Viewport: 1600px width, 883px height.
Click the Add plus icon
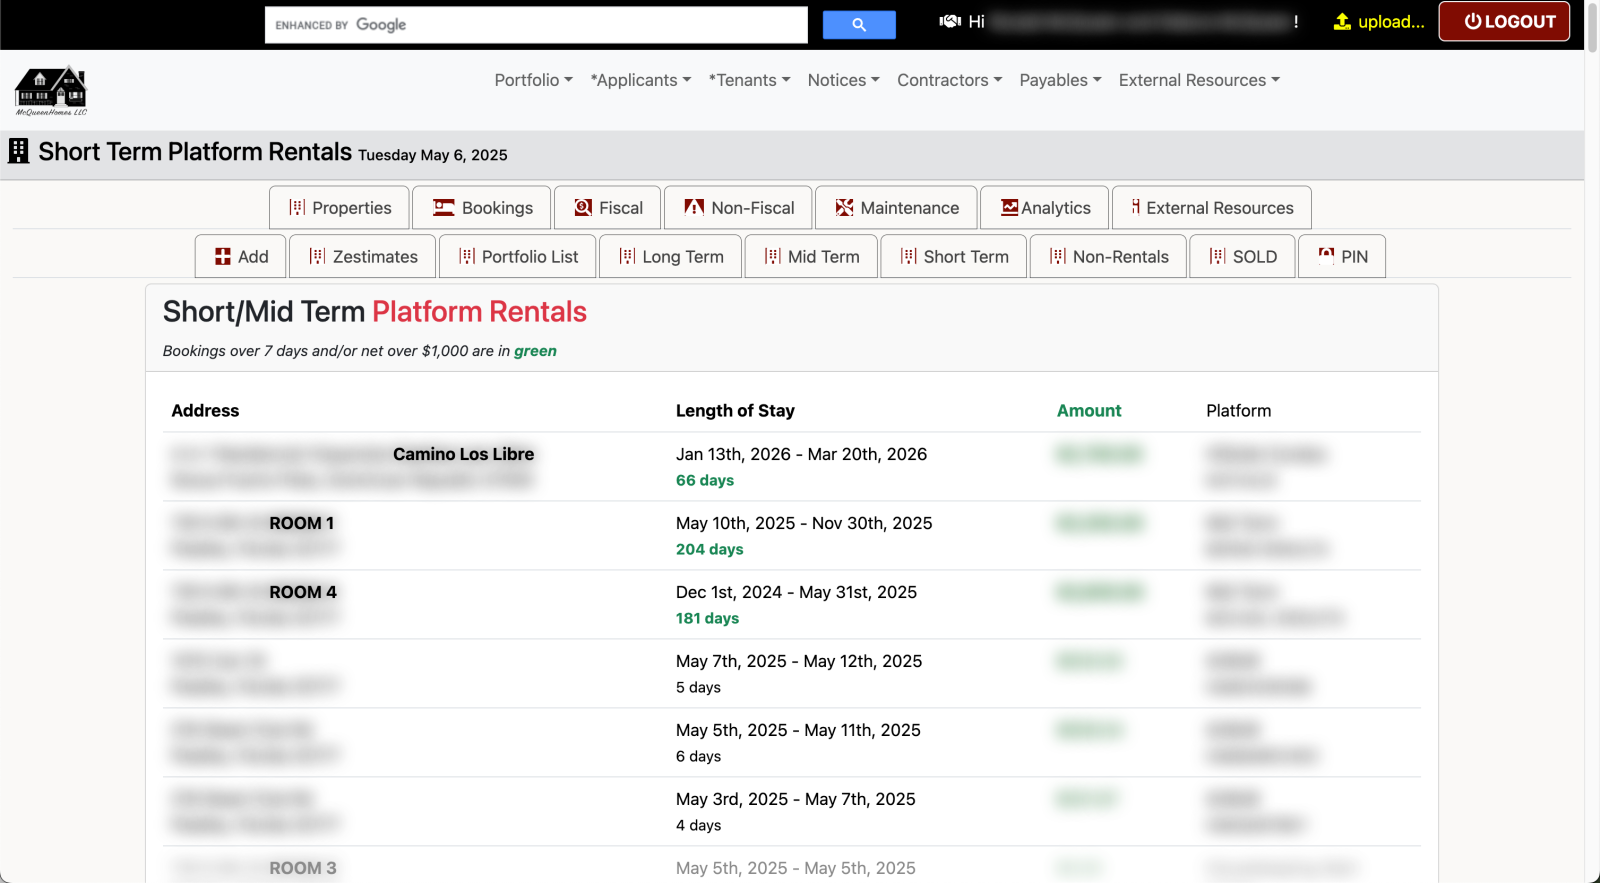coord(223,257)
